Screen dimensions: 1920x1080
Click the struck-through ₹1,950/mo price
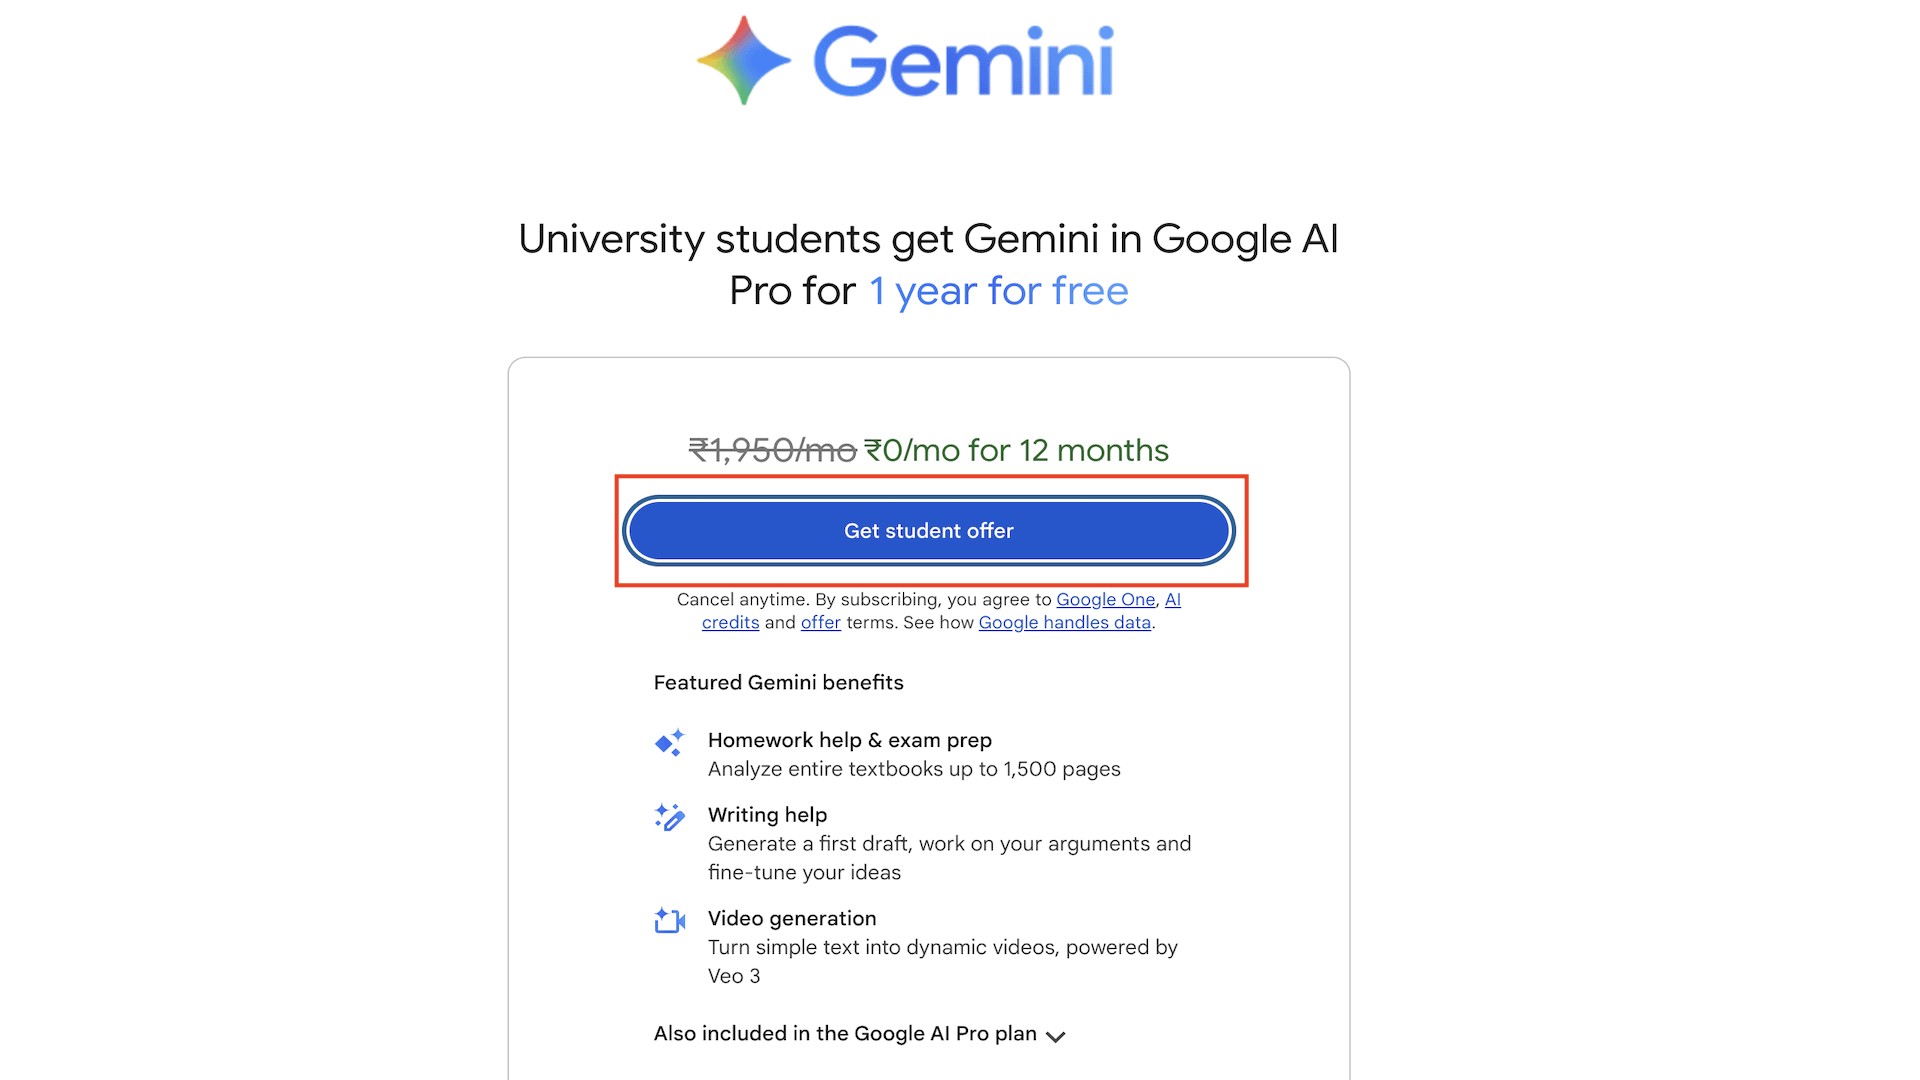pyautogui.click(x=772, y=450)
